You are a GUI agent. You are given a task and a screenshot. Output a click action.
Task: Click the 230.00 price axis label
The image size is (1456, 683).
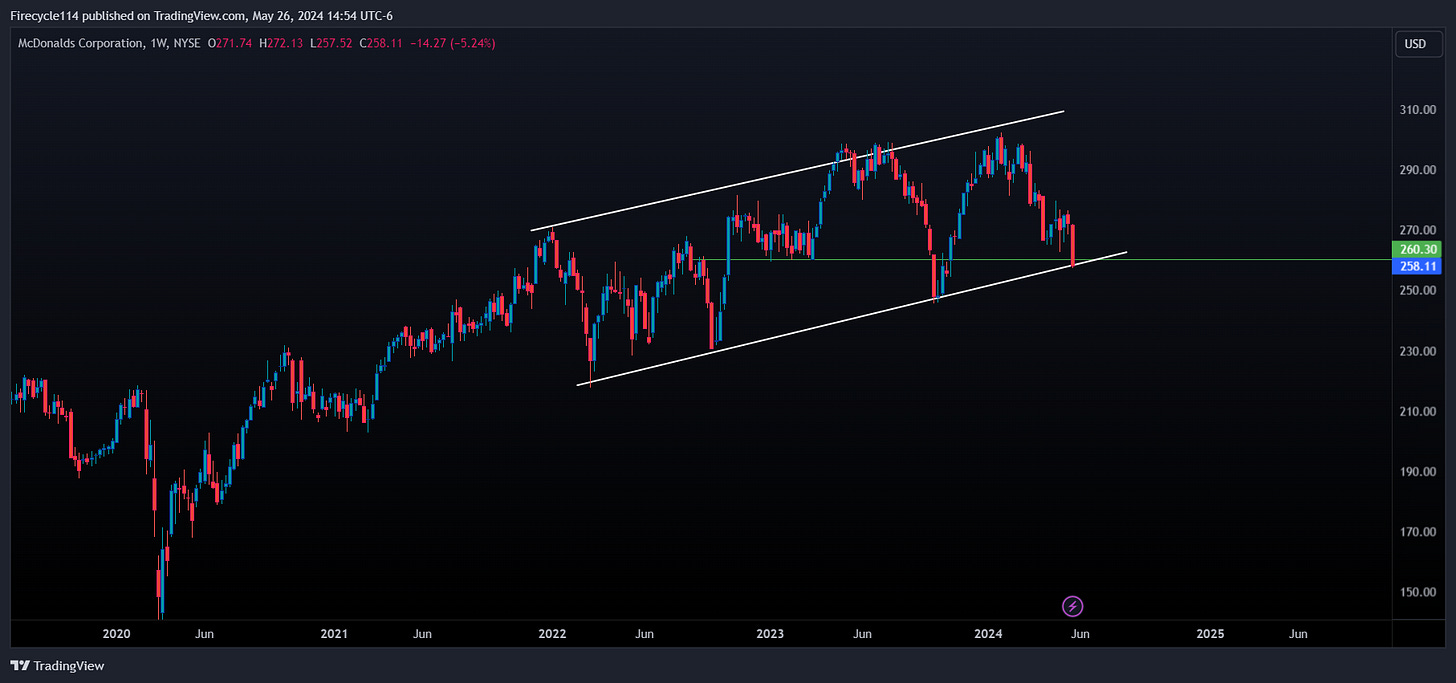coord(1418,351)
